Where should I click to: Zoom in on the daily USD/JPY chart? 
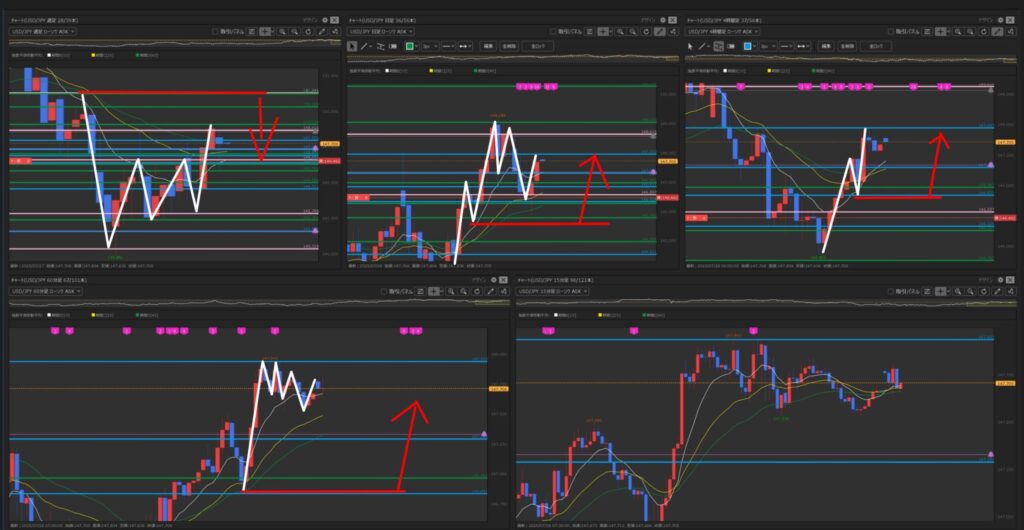(620, 31)
